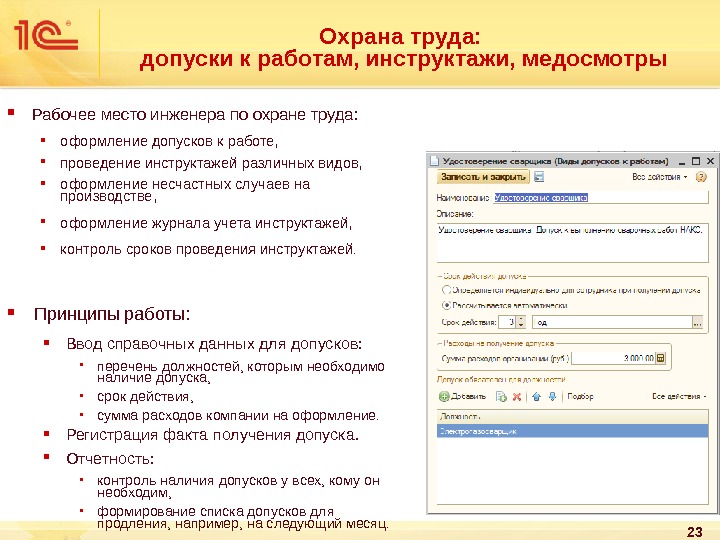720x540 pixels.
Task: Delete row with the red X icon
Action: pos(517,396)
